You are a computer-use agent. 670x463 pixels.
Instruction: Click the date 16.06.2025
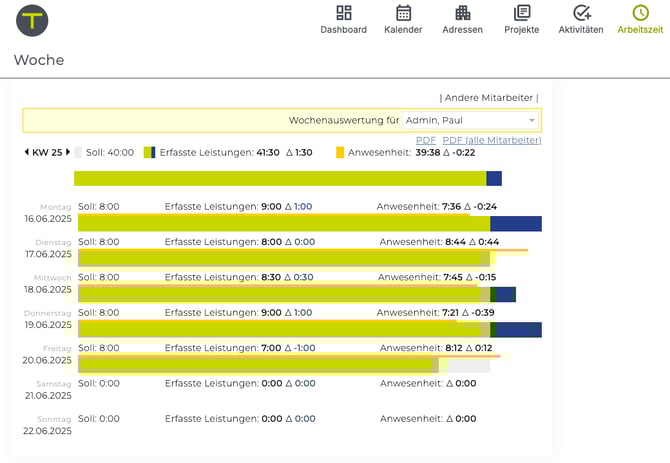pyautogui.click(x=48, y=219)
